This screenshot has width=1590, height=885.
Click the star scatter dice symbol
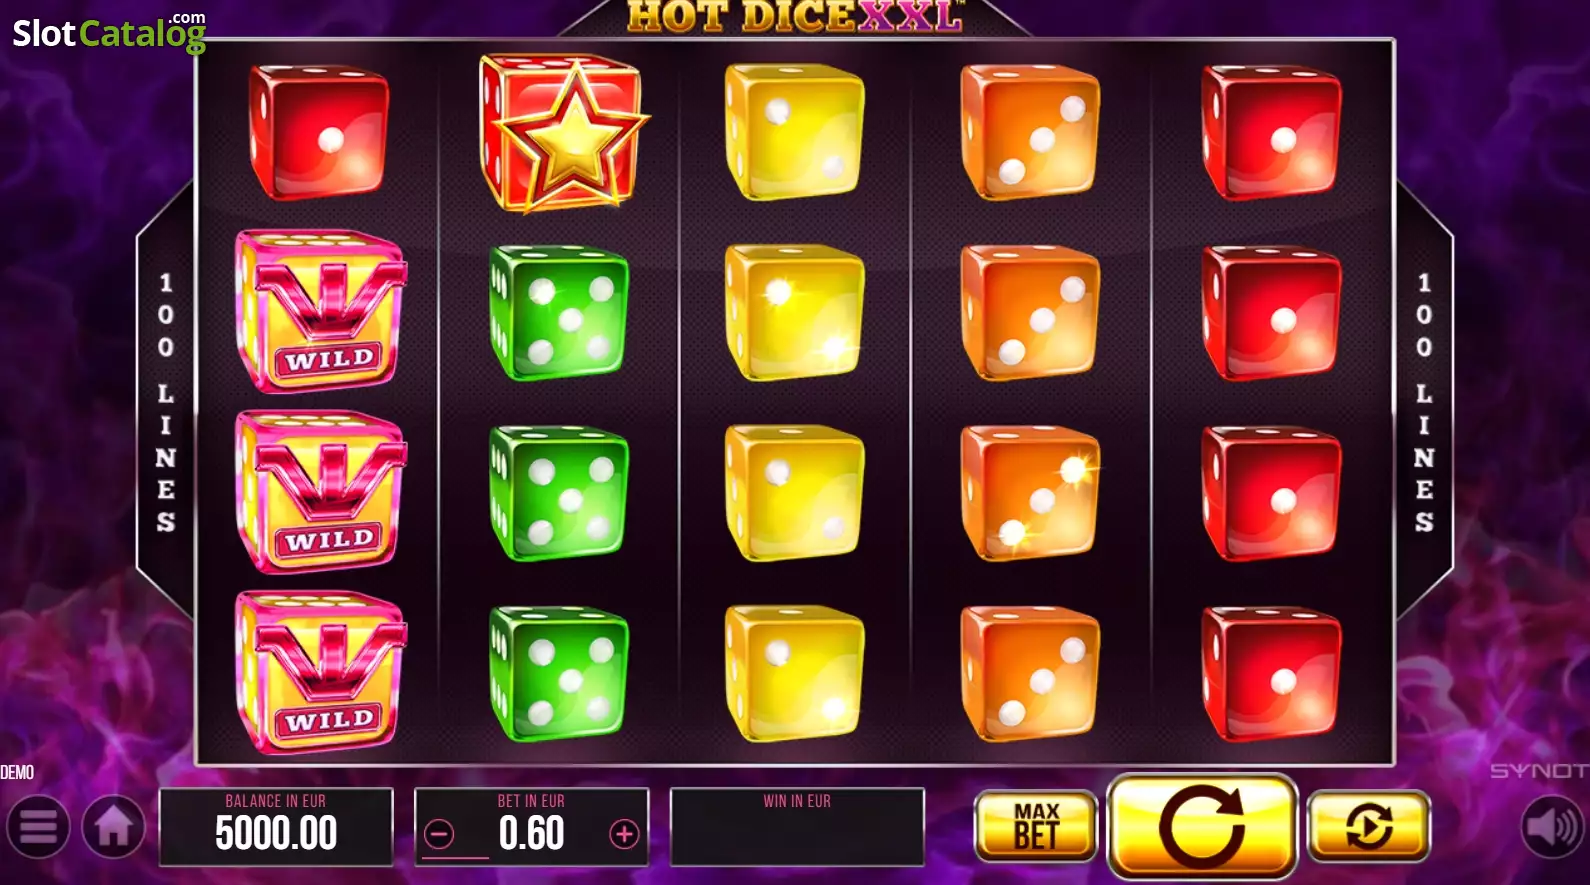563,132
